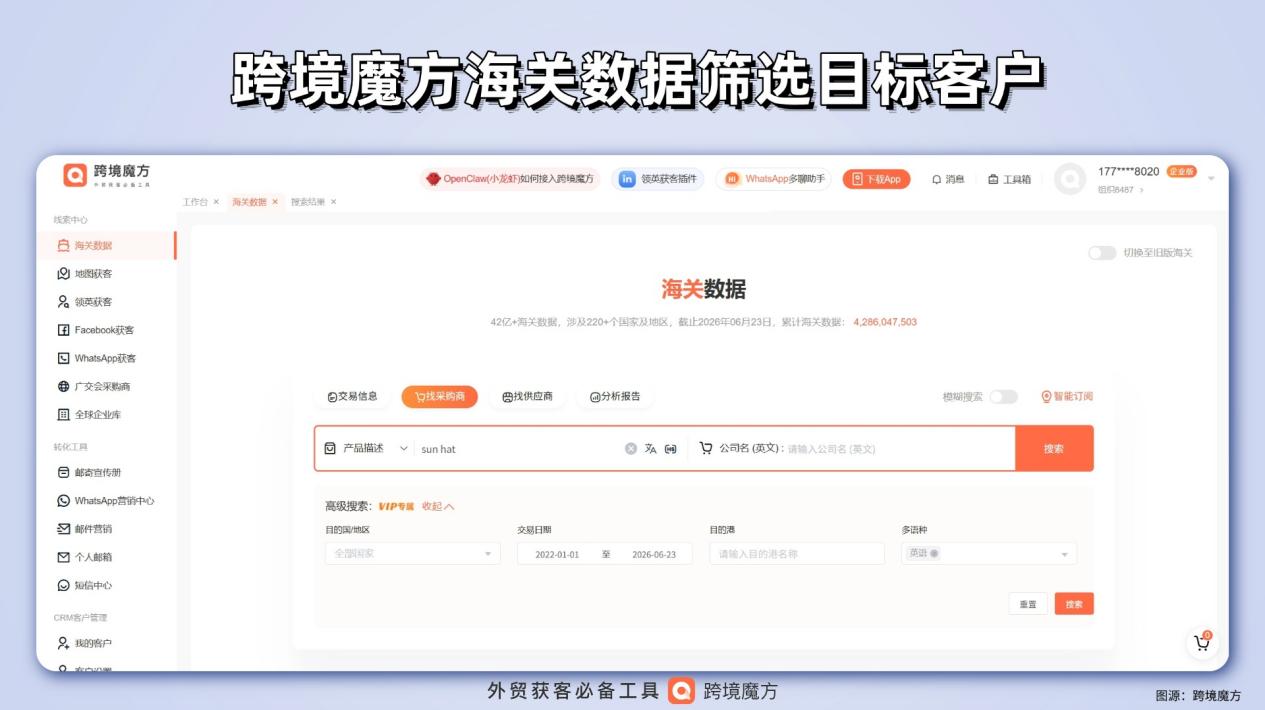Open 海关数据 in the sidebar
Image resolution: width=1265 pixels, height=710 pixels.
tap(105, 245)
